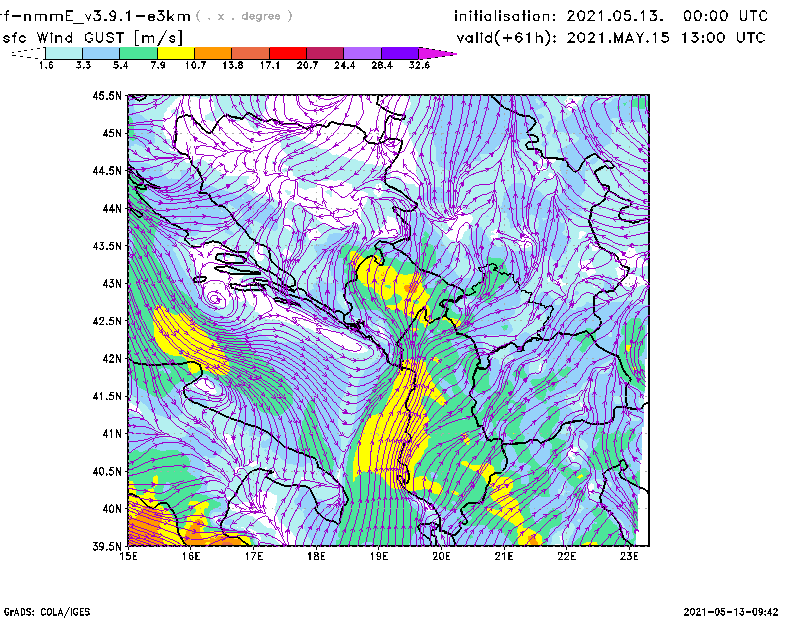The width and height of the screenshot is (800, 618).
Task: Click the light cyan legend swatch (1.6–3.3)
Action: tap(64, 53)
